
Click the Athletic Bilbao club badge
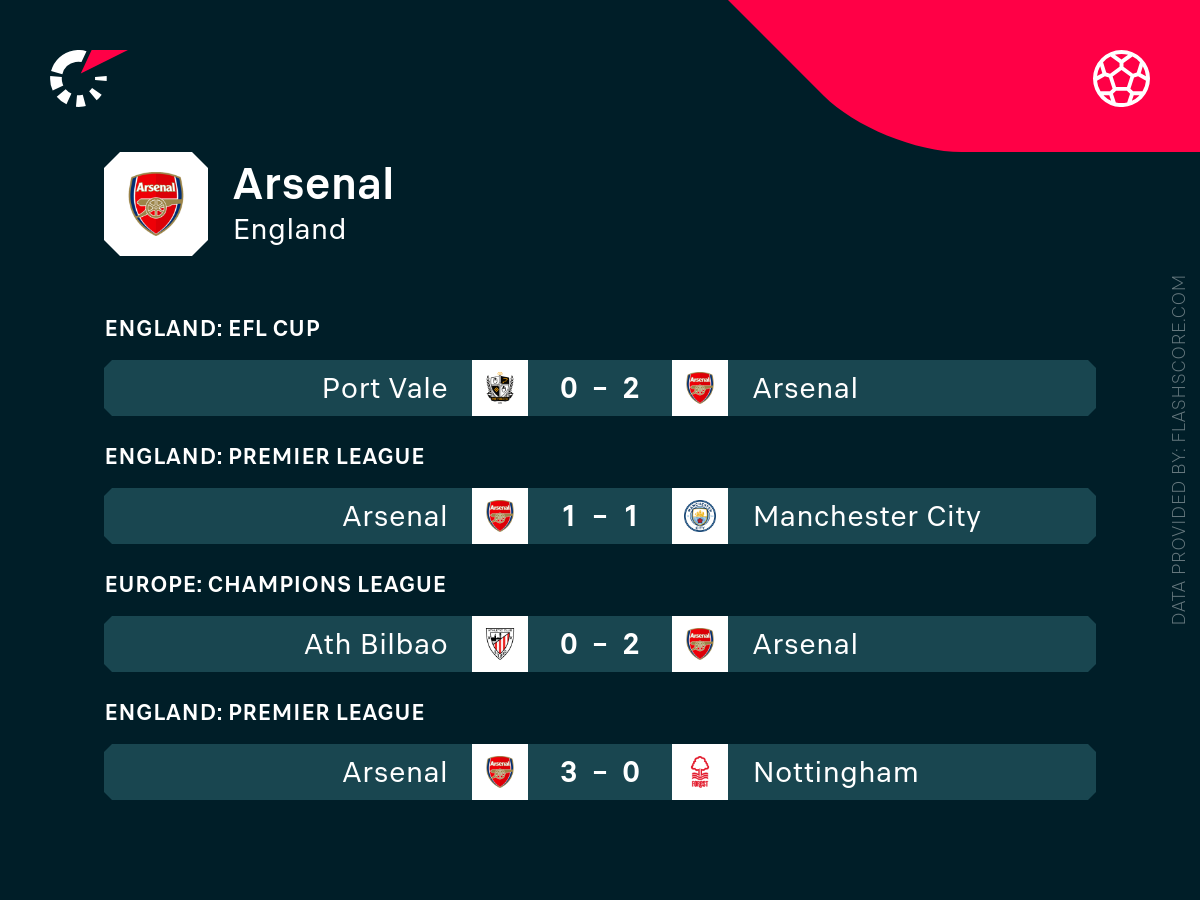pos(500,644)
